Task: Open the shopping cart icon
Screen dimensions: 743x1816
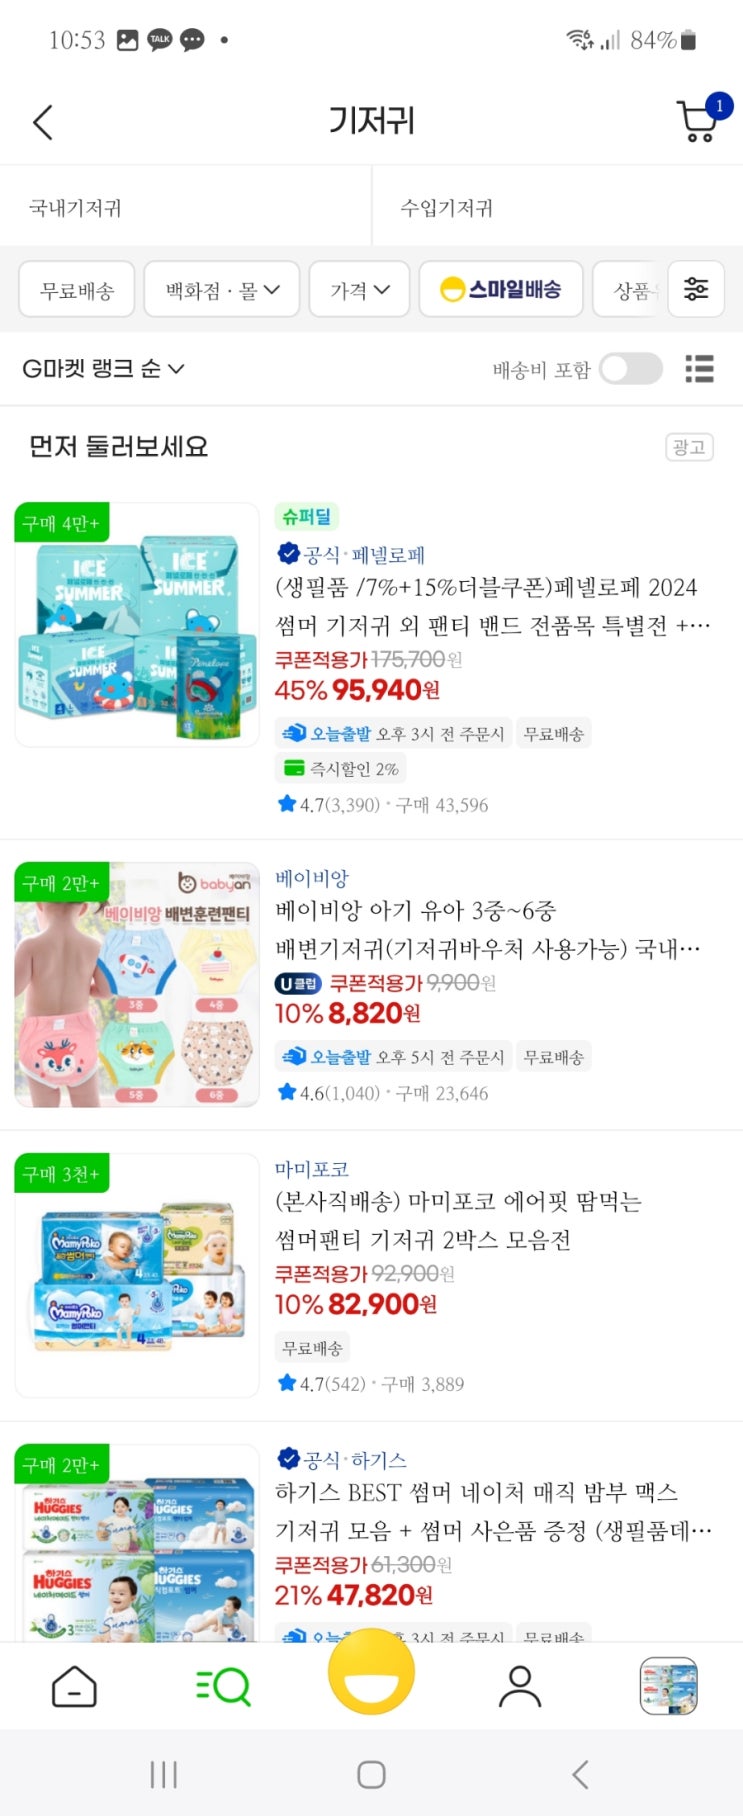Action: click(699, 121)
